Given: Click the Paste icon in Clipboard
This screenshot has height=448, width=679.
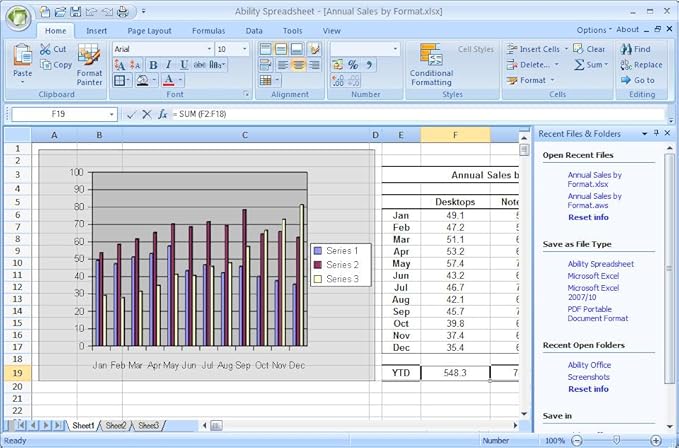Looking at the screenshot, I should (22, 57).
